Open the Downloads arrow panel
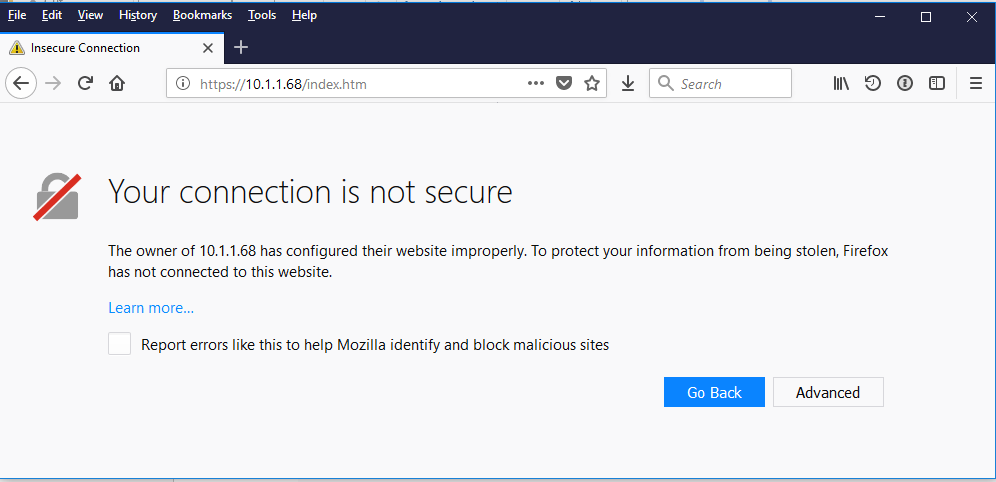Screen dimensions: 996x482 tap(628, 84)
